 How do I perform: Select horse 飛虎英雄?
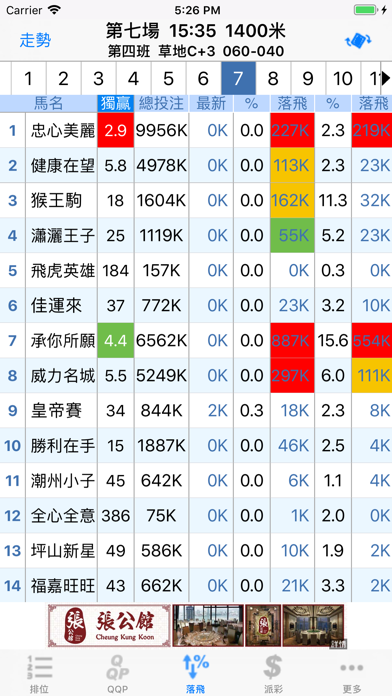click(x=63, y=271)
